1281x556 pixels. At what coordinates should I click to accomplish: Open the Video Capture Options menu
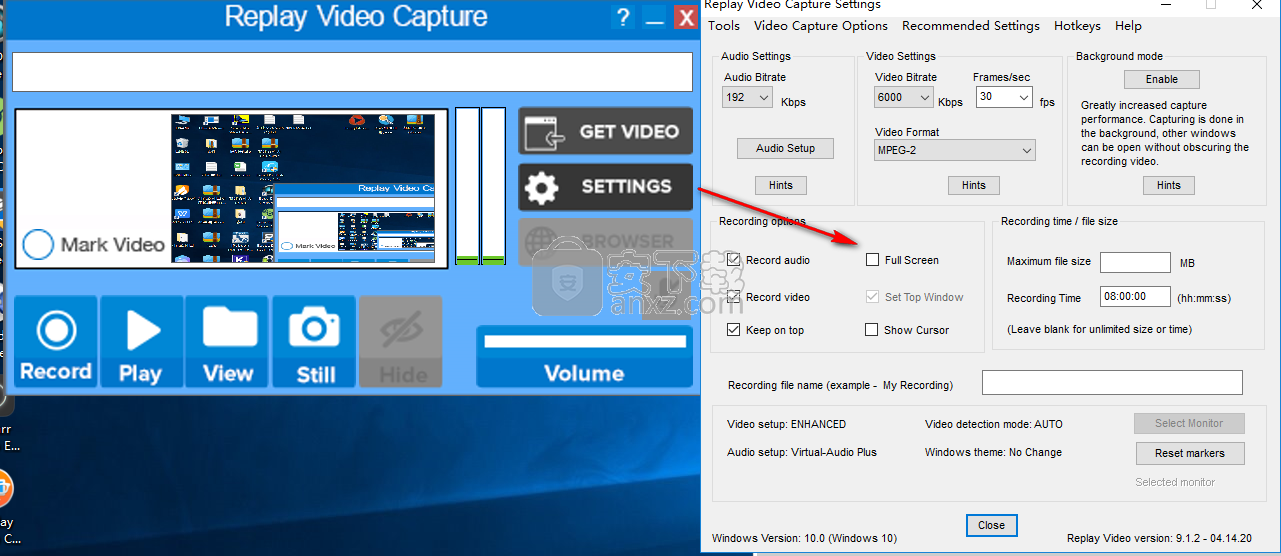pos(821,26)
